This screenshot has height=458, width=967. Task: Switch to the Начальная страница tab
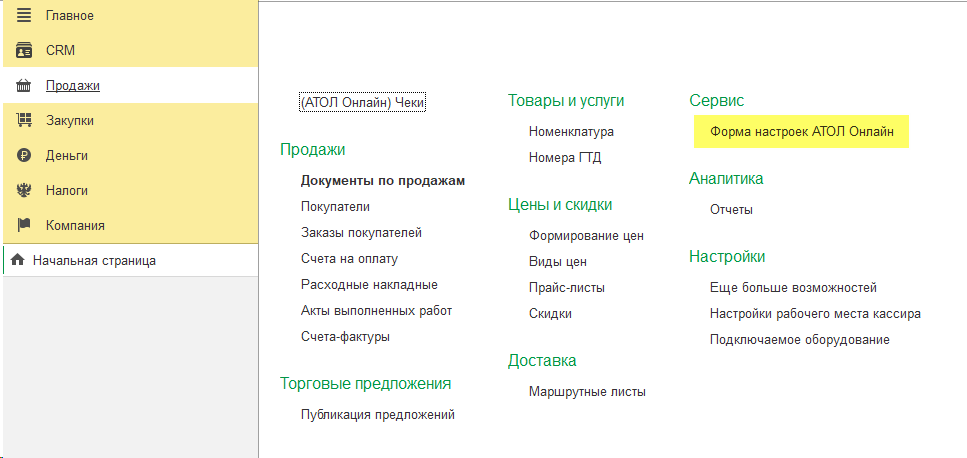pyautogui.click(x=94, y=260)
